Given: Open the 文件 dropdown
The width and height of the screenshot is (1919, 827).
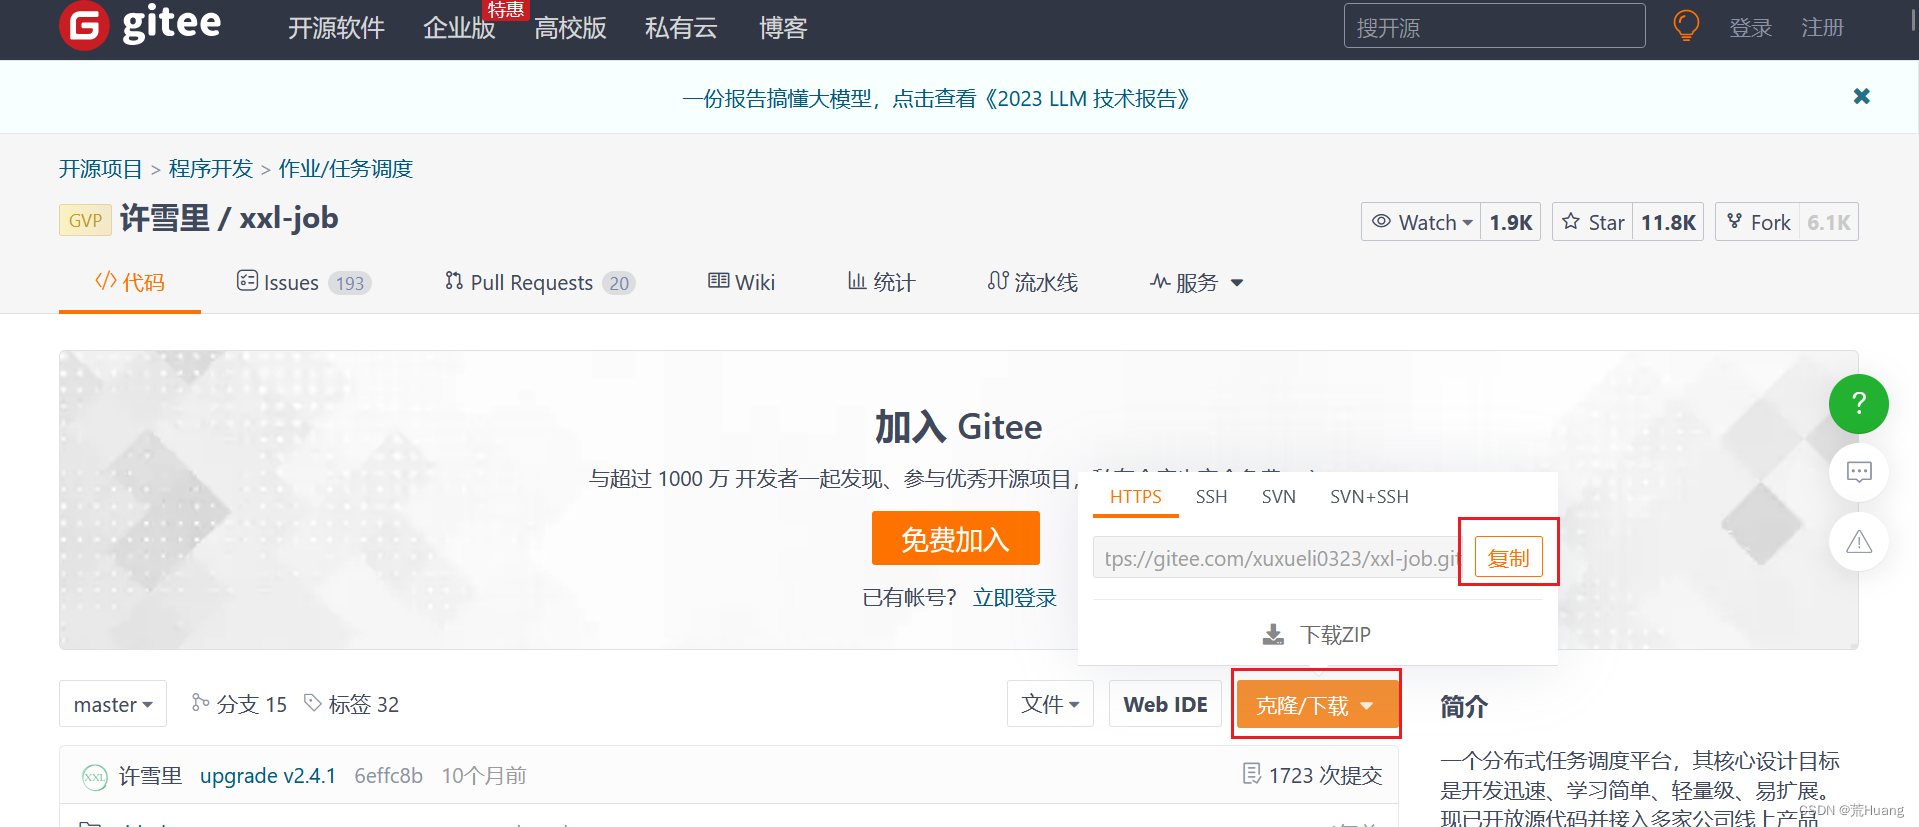Looking at the screenshot, I should pyautogui.click(x=1050, y=704).
